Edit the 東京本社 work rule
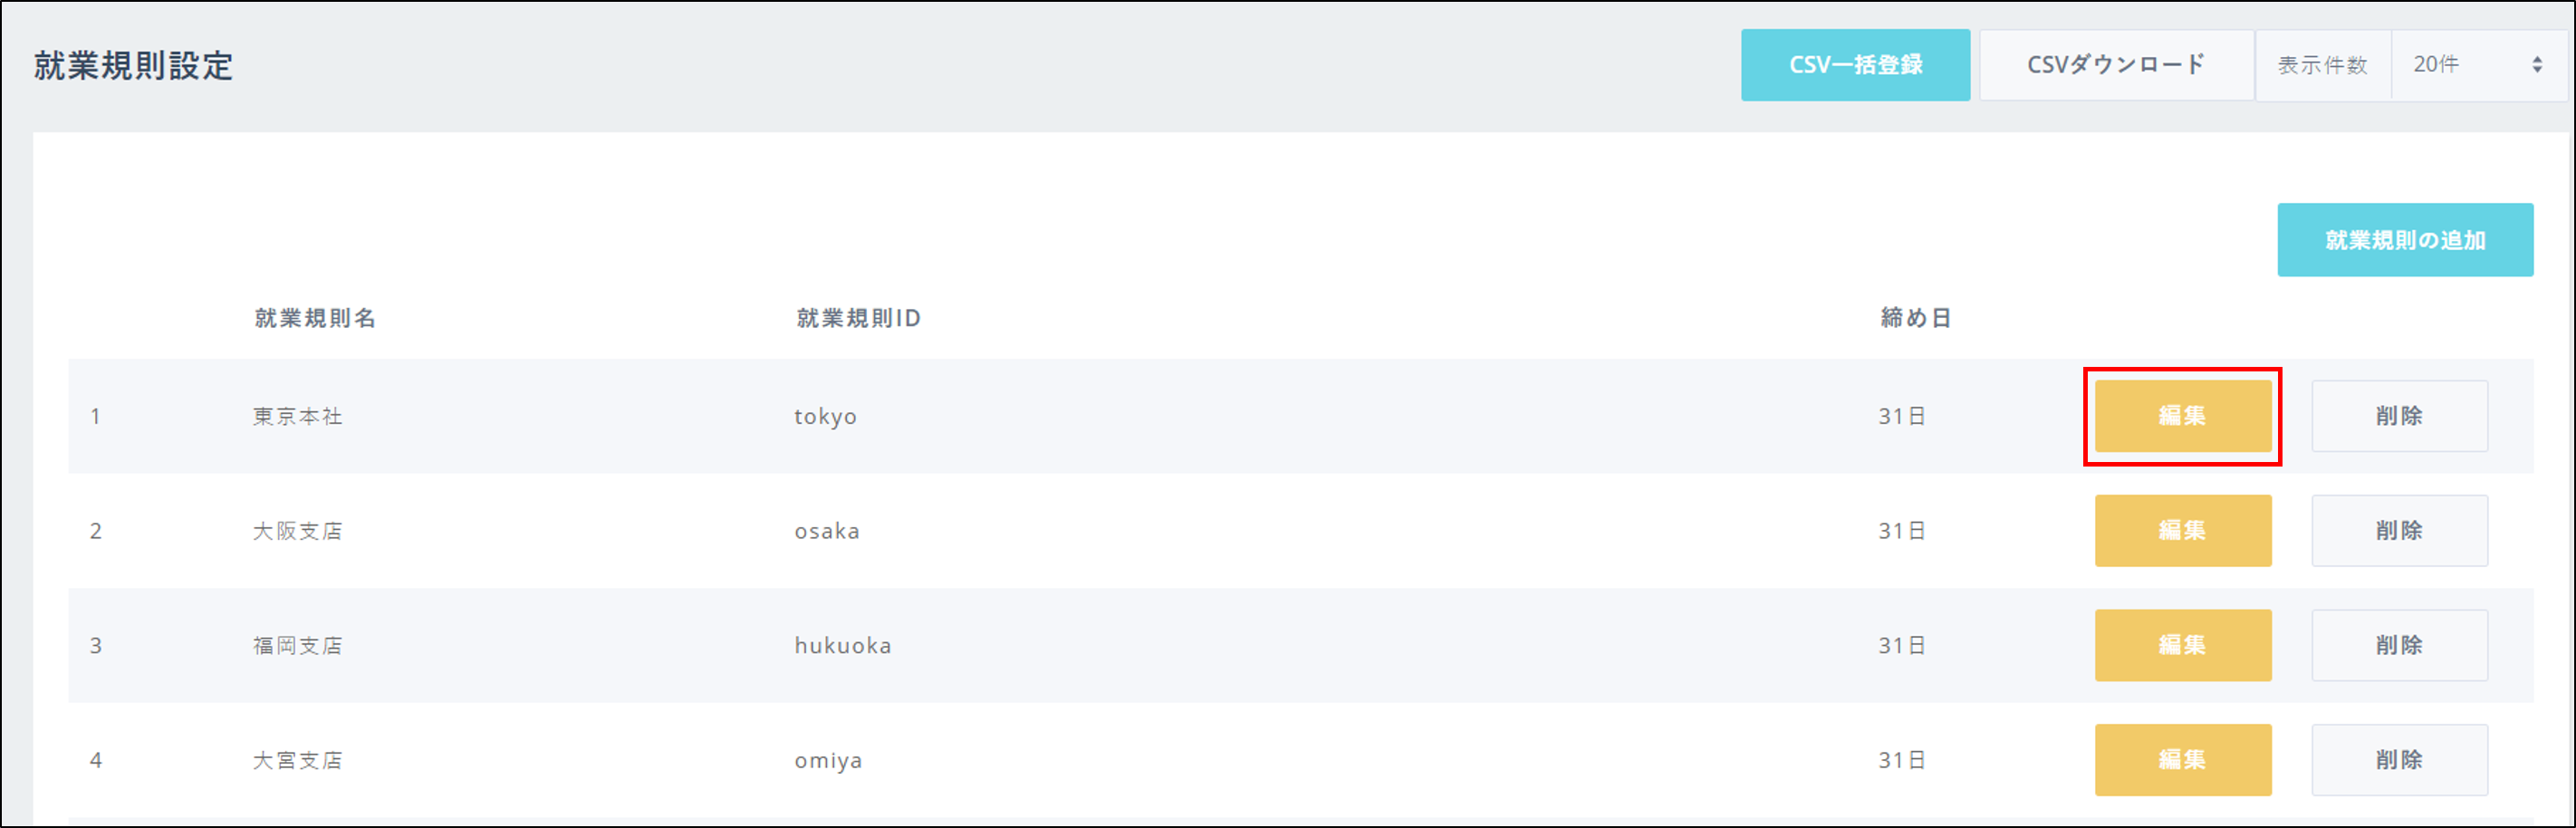The height and width of the screenshot is (828, 2576). click(x=2182, y=416)
